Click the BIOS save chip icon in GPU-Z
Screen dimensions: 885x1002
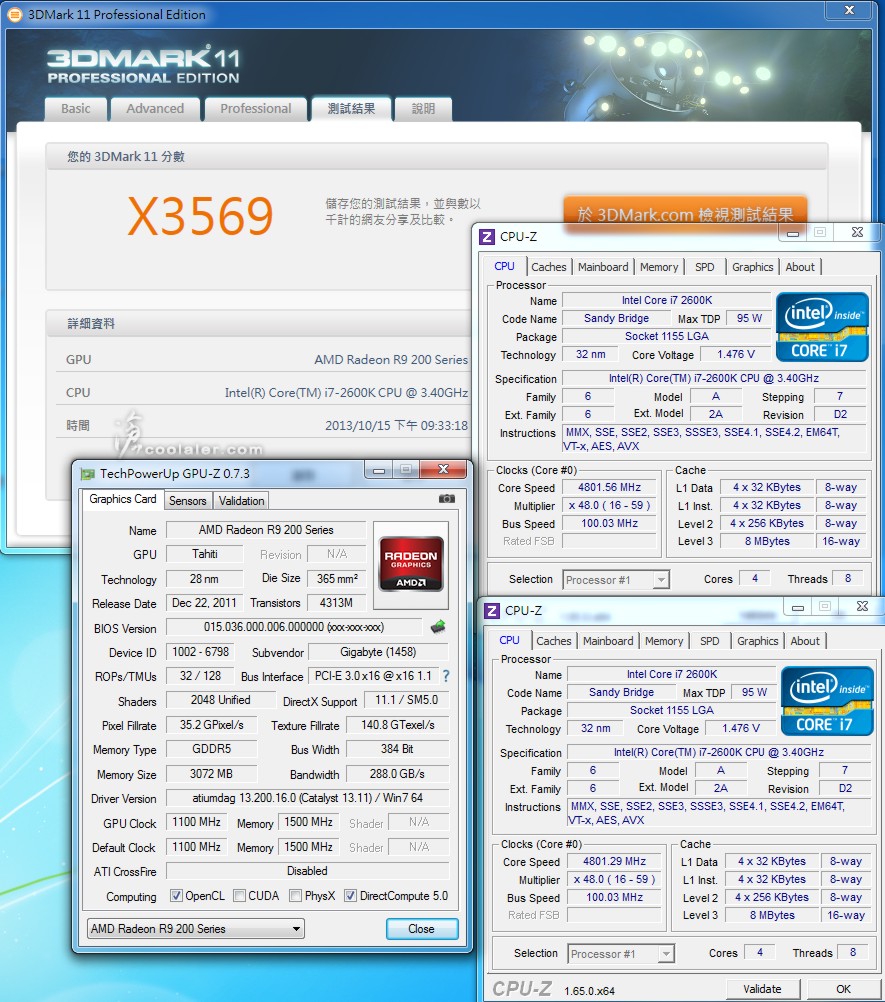click(438, 627)
